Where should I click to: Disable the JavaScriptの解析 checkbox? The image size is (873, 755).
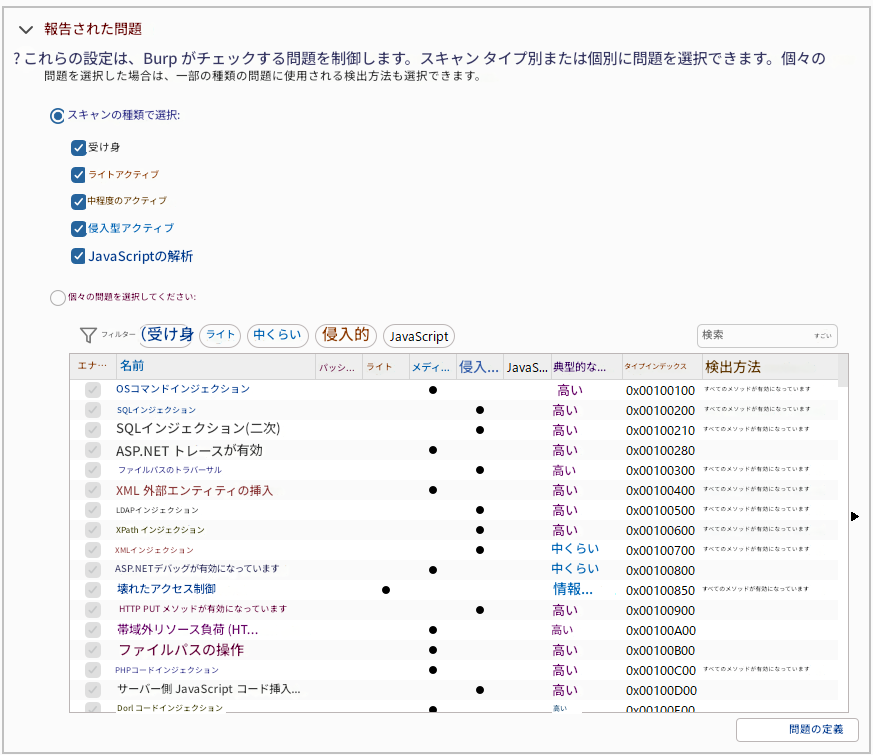78,255
